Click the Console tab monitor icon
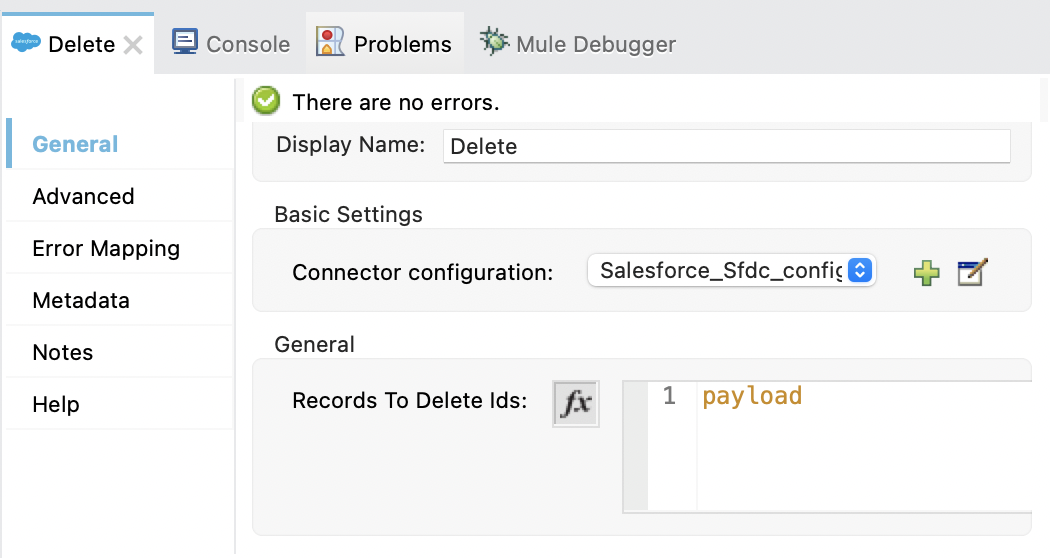Screen dimensions: 1050x558 click(185, 43)
